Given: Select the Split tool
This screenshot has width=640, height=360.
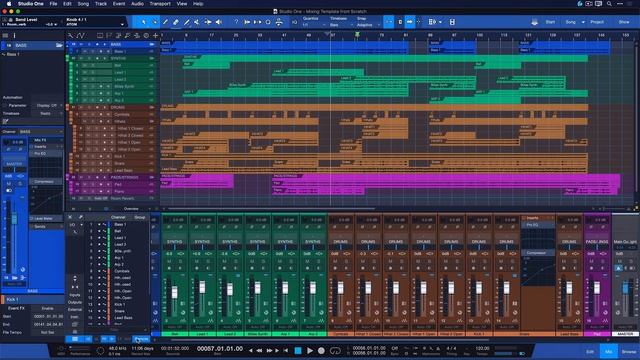Looking at the screenshot, I should (165, 22).
